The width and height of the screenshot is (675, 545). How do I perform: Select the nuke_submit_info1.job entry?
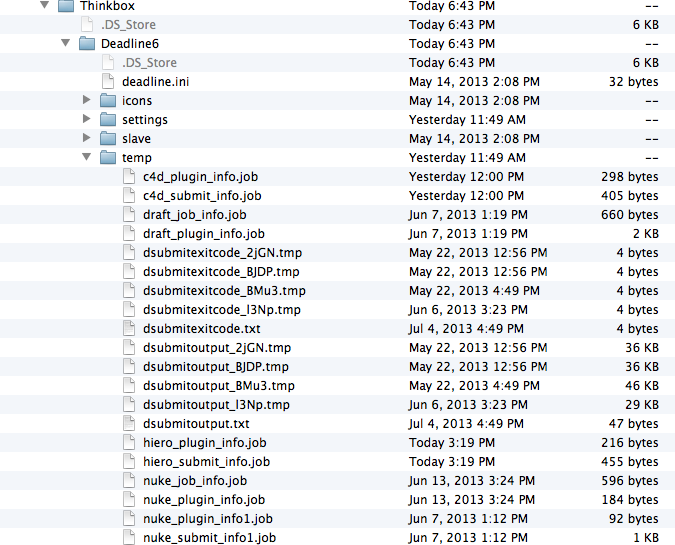[209, 538]
